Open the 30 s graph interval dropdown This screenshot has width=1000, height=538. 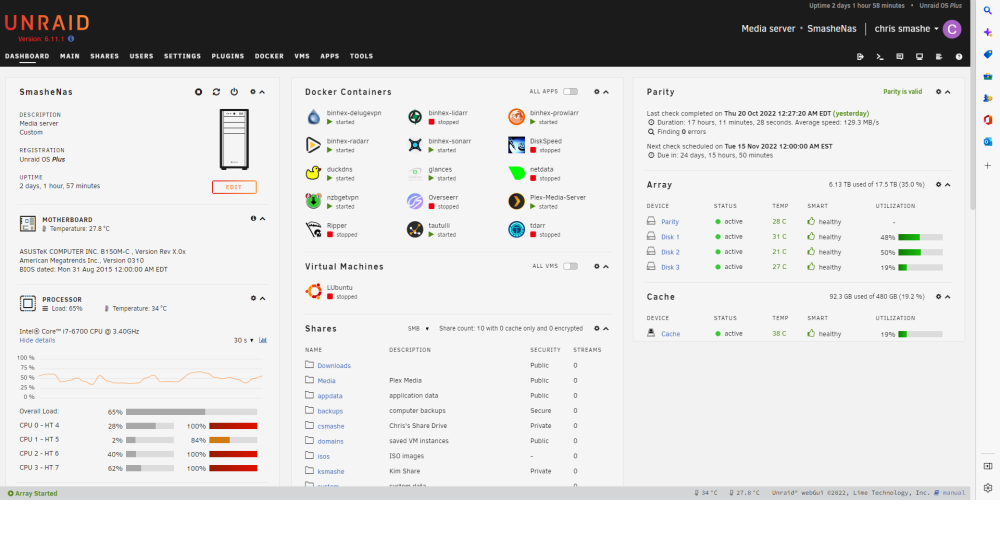[243, 340]
